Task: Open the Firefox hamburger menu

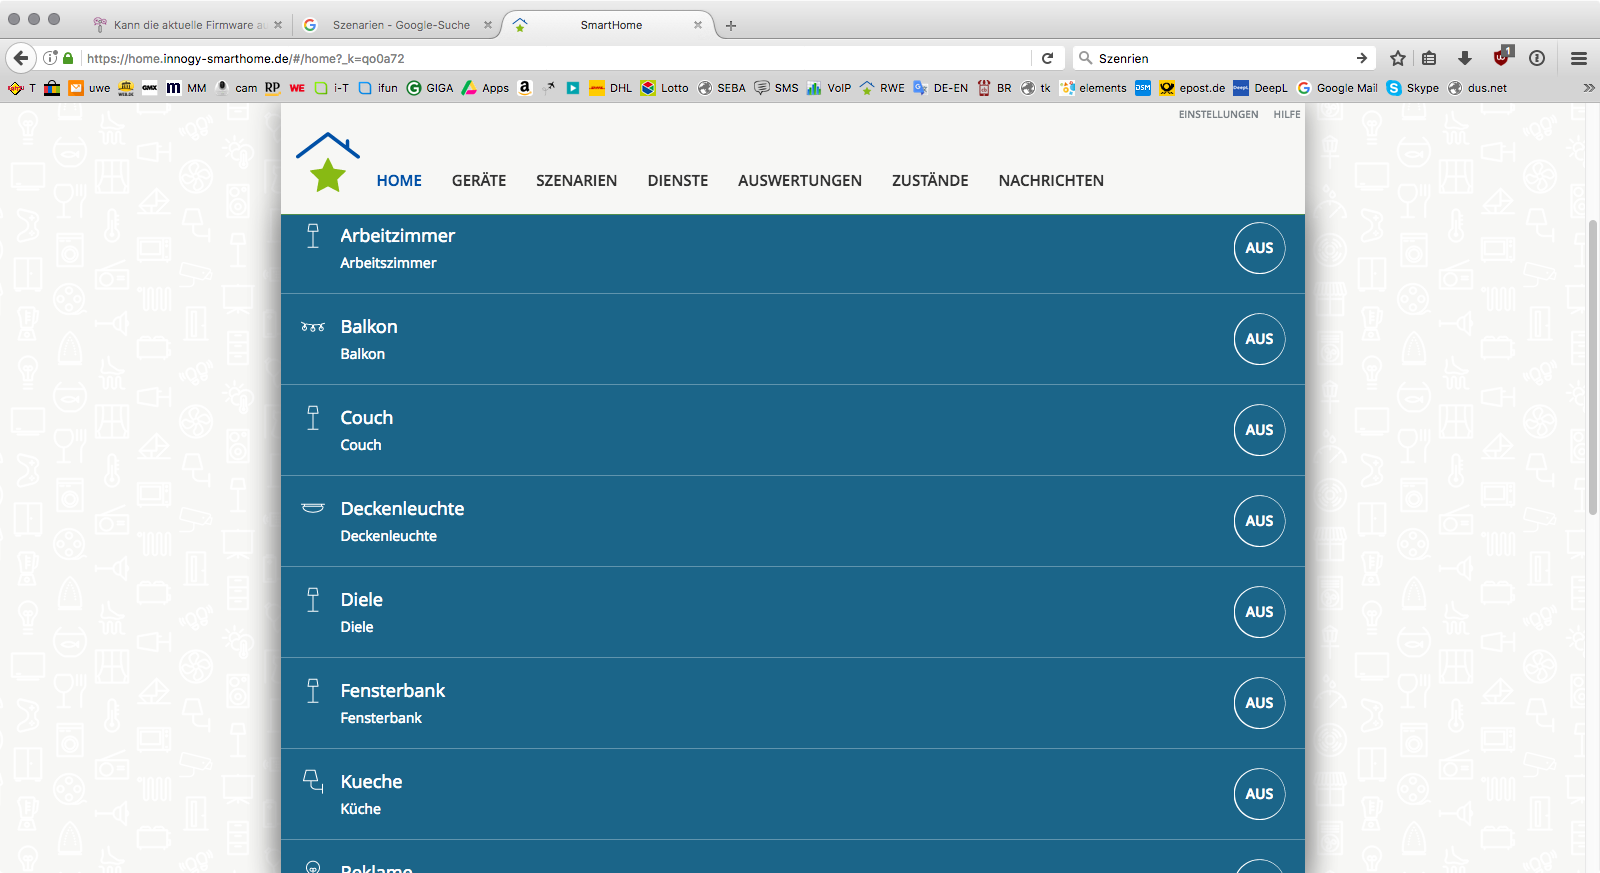Action: 1579,58
